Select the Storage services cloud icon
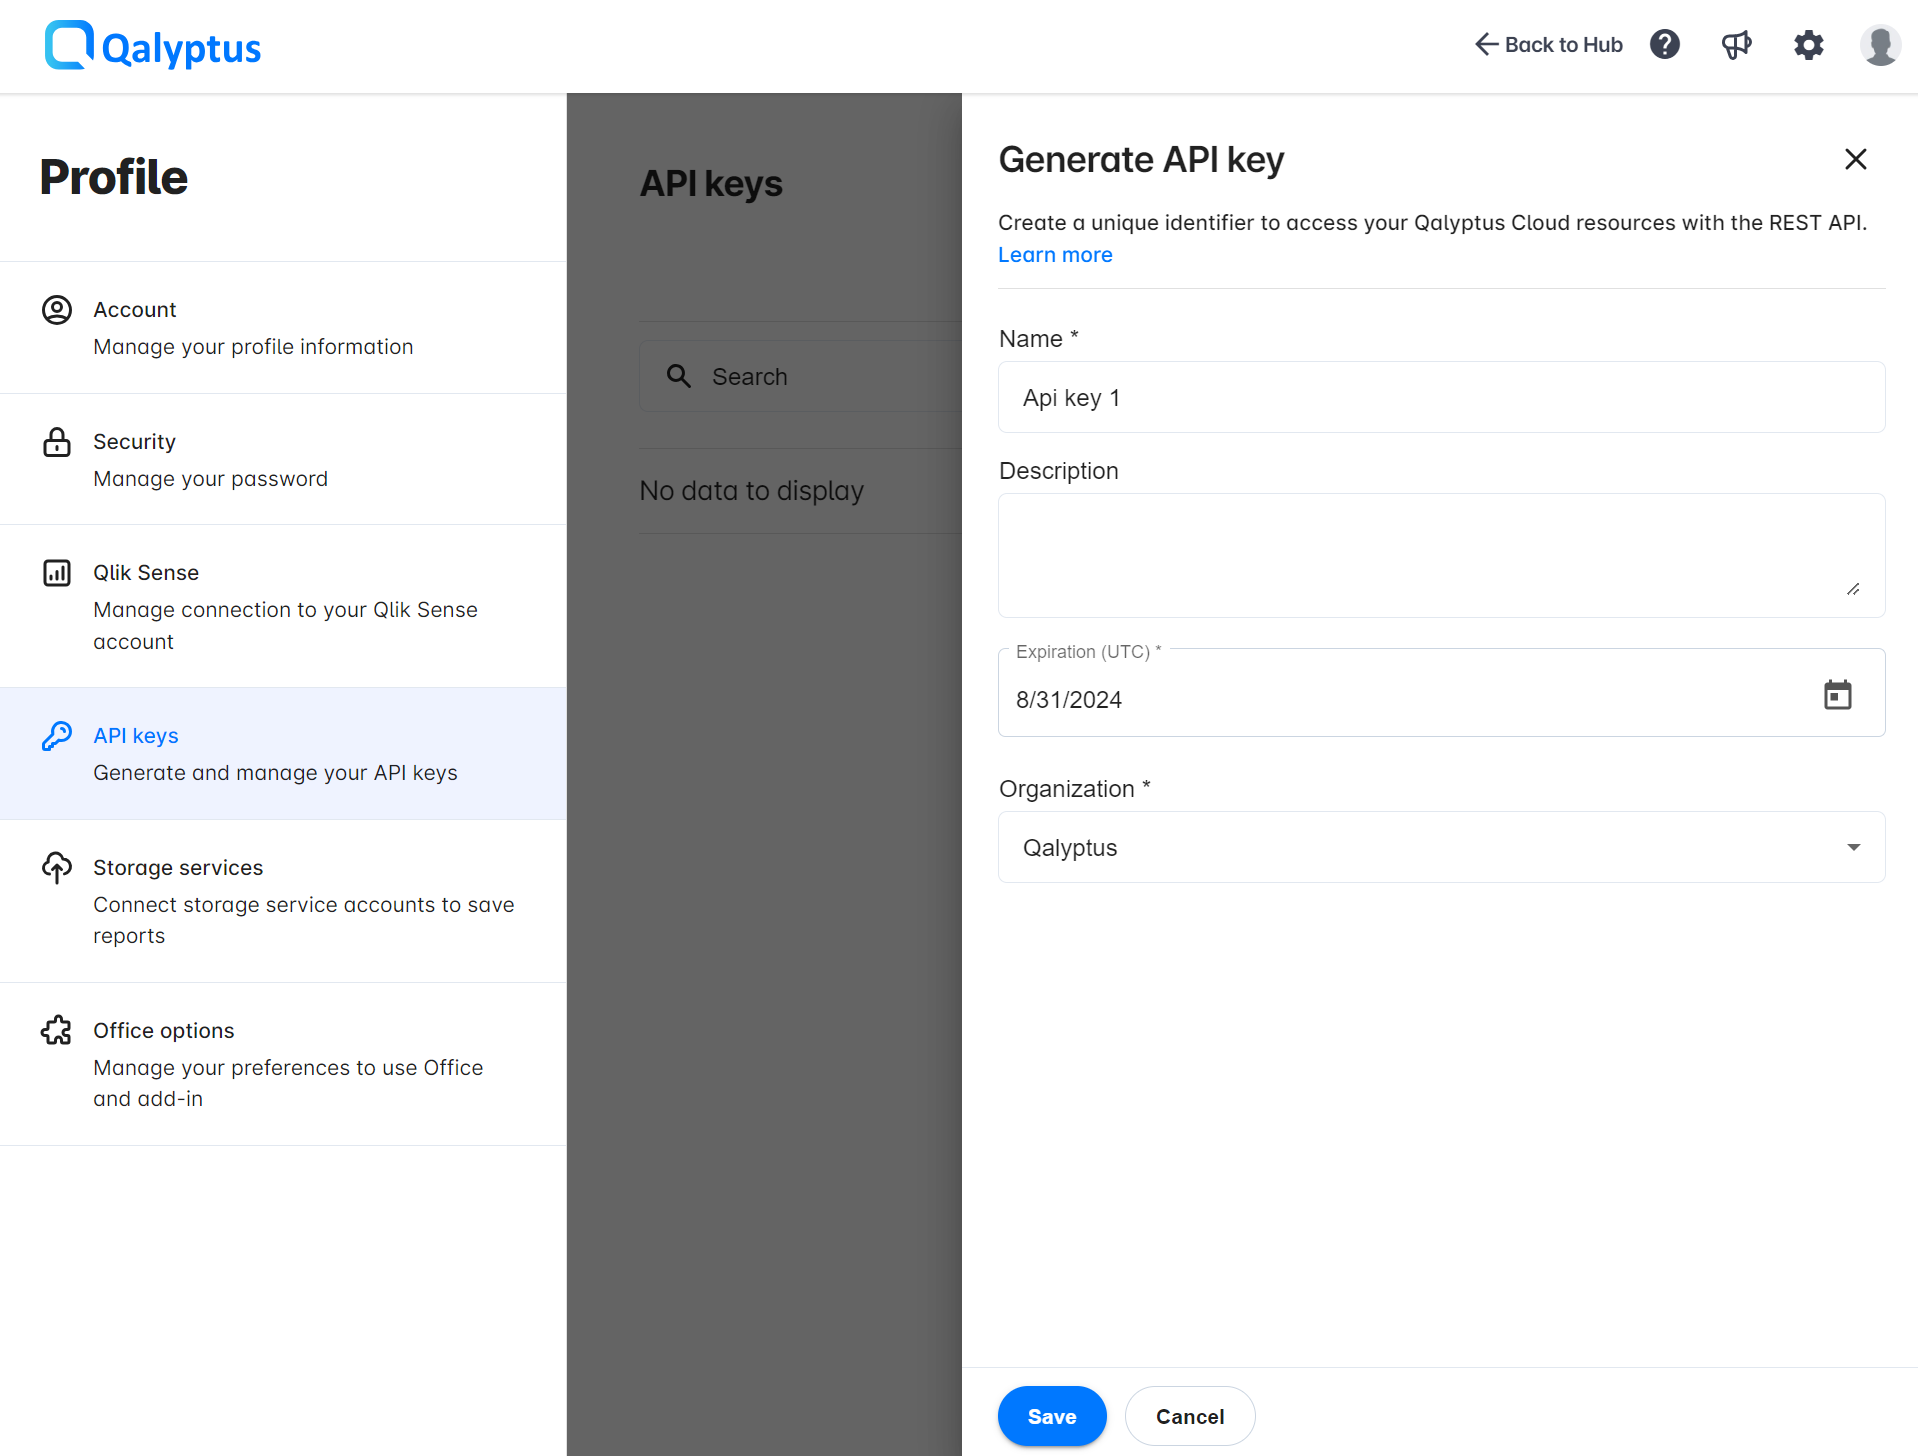Screen dimensions: 1918x1456 [57, 868]
